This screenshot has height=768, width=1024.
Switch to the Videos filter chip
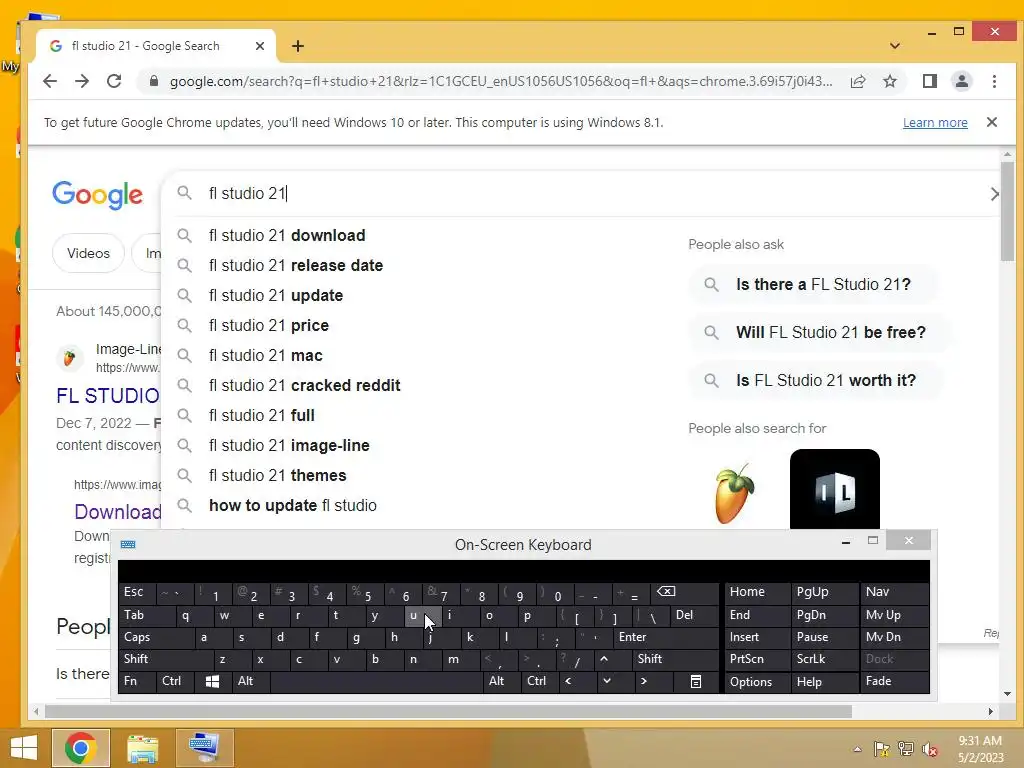coord(88,253)
